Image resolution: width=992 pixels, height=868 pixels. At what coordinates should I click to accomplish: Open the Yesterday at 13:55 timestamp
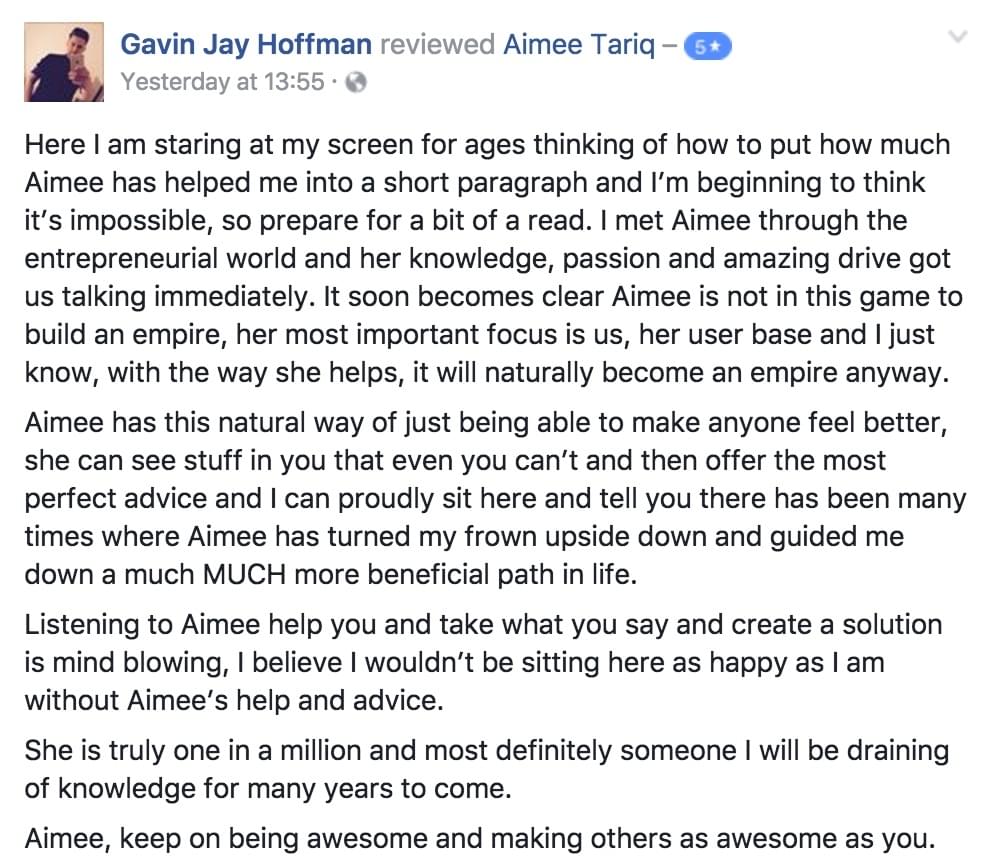click(222, 82)
